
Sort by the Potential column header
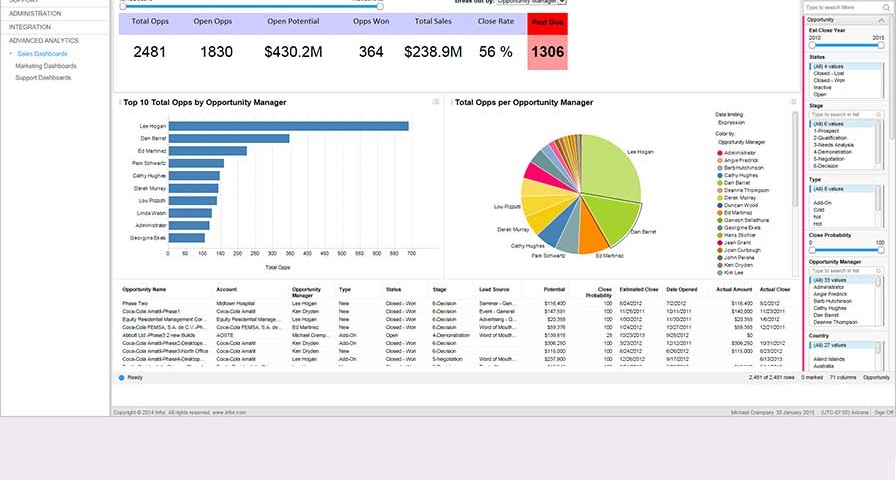click(554, 290)
